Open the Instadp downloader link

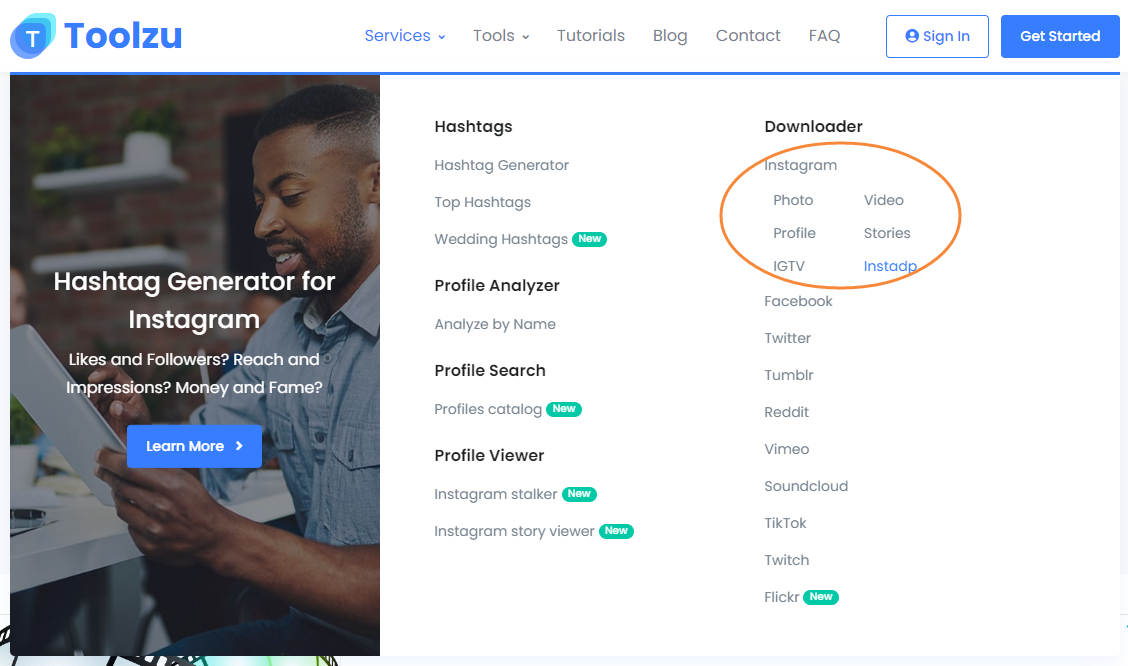coord(890,266)
